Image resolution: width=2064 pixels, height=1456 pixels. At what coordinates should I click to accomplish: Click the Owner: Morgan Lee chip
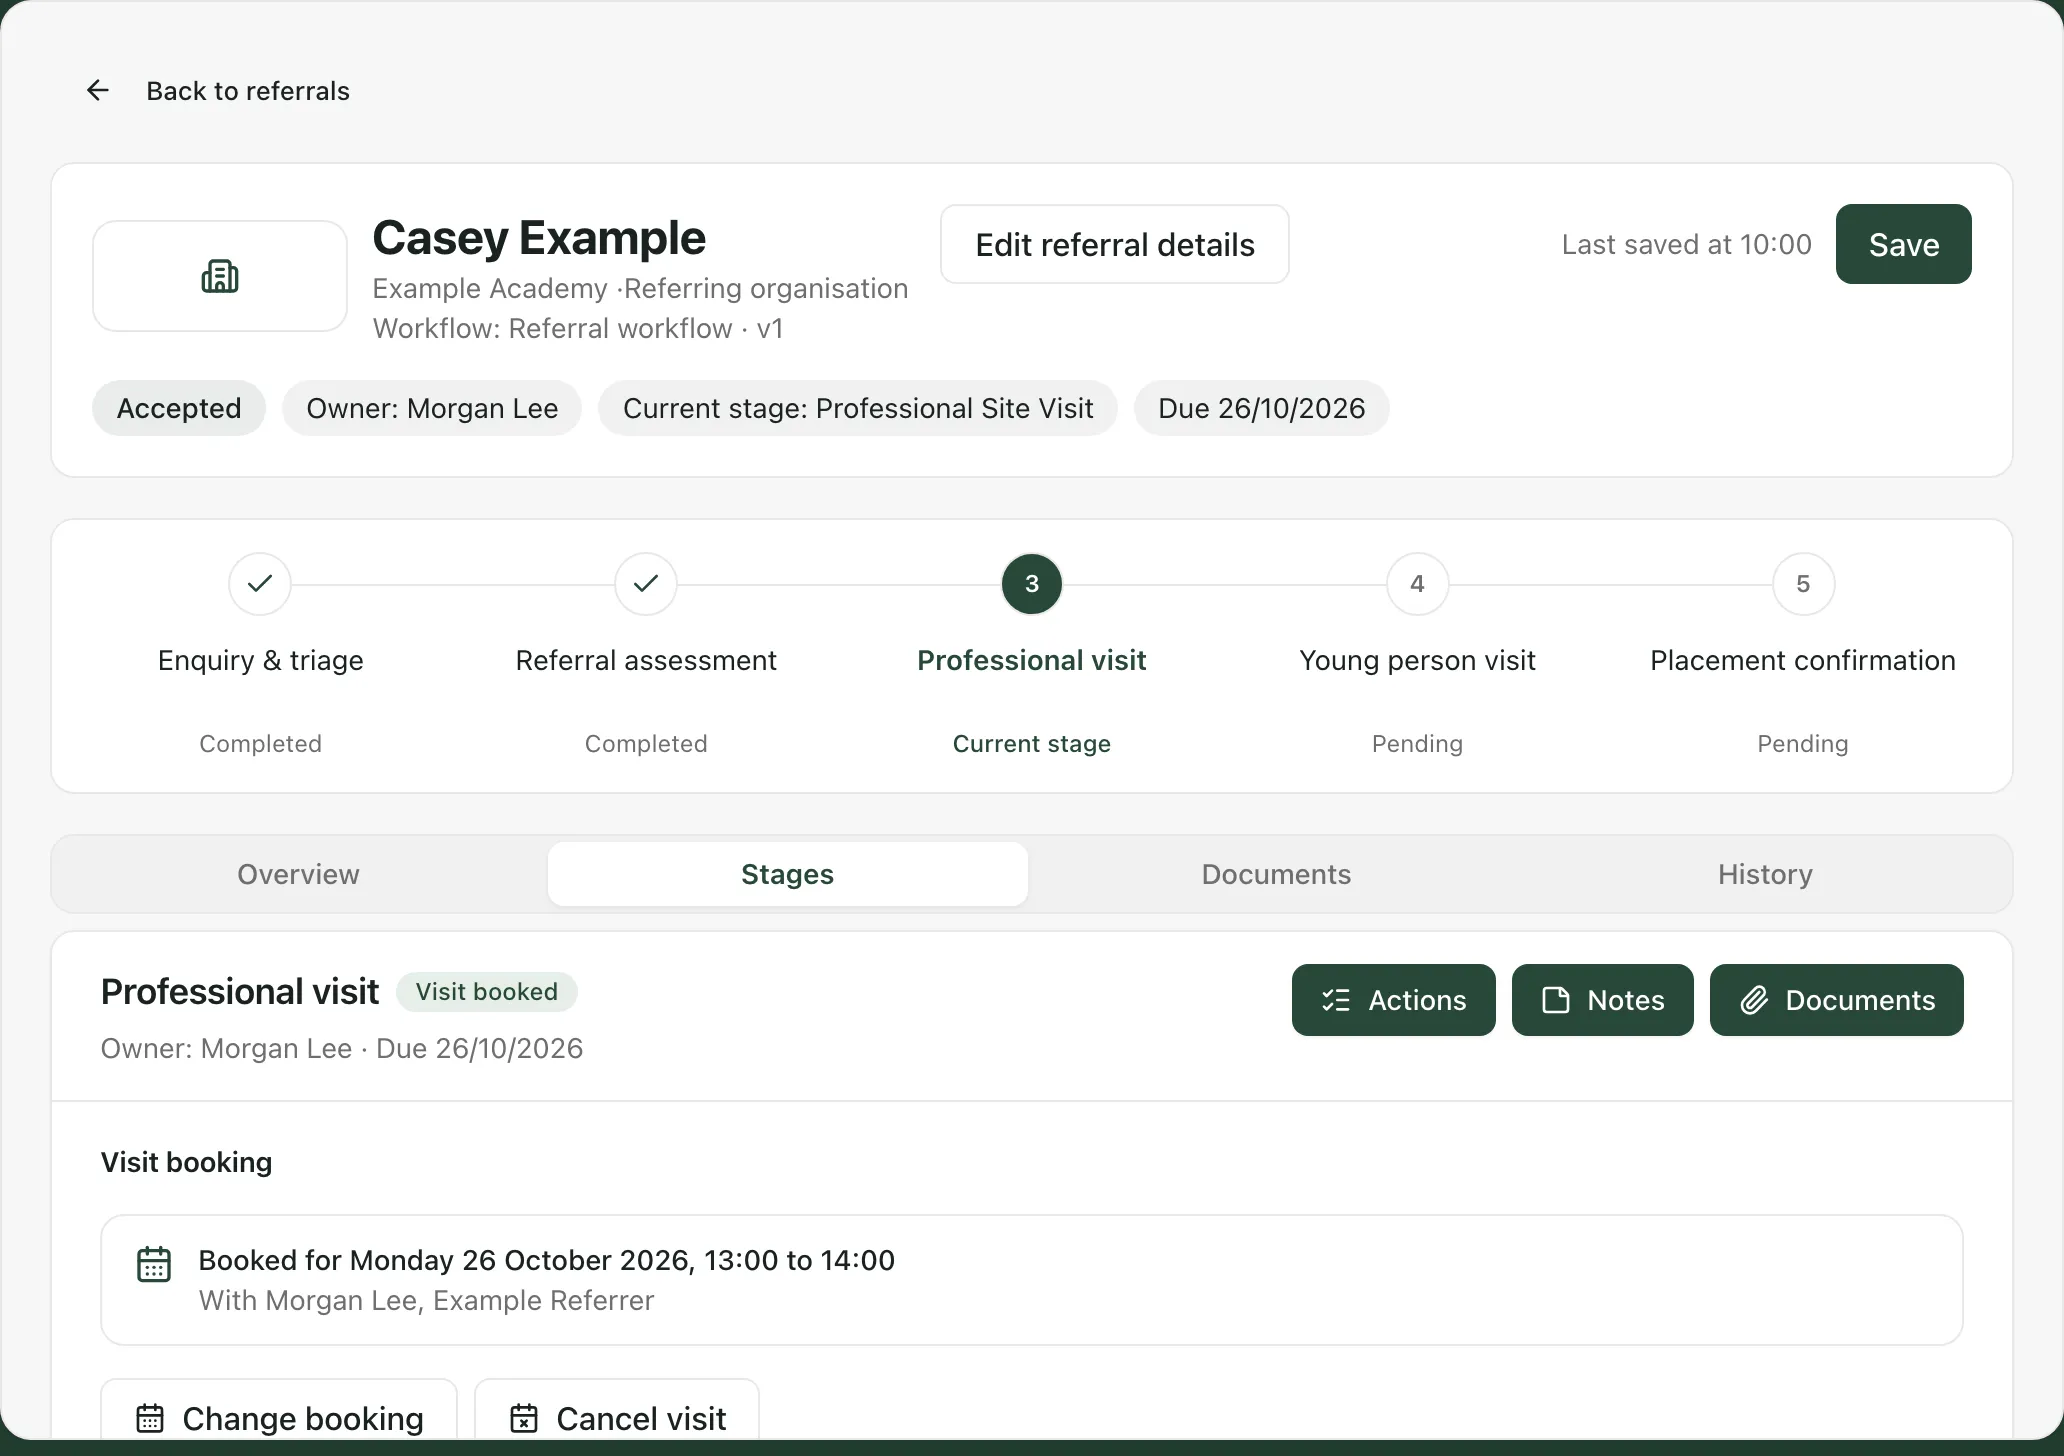[x=432, y=408]
